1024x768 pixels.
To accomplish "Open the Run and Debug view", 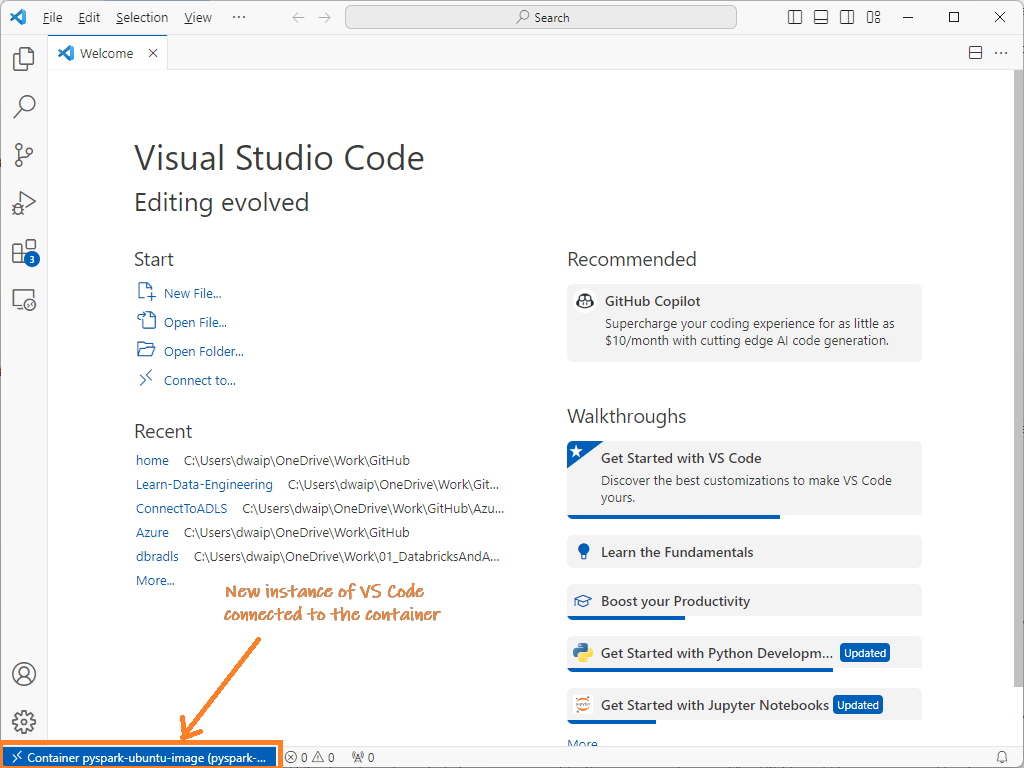I will pyautogui.click(x=24, y=203).
